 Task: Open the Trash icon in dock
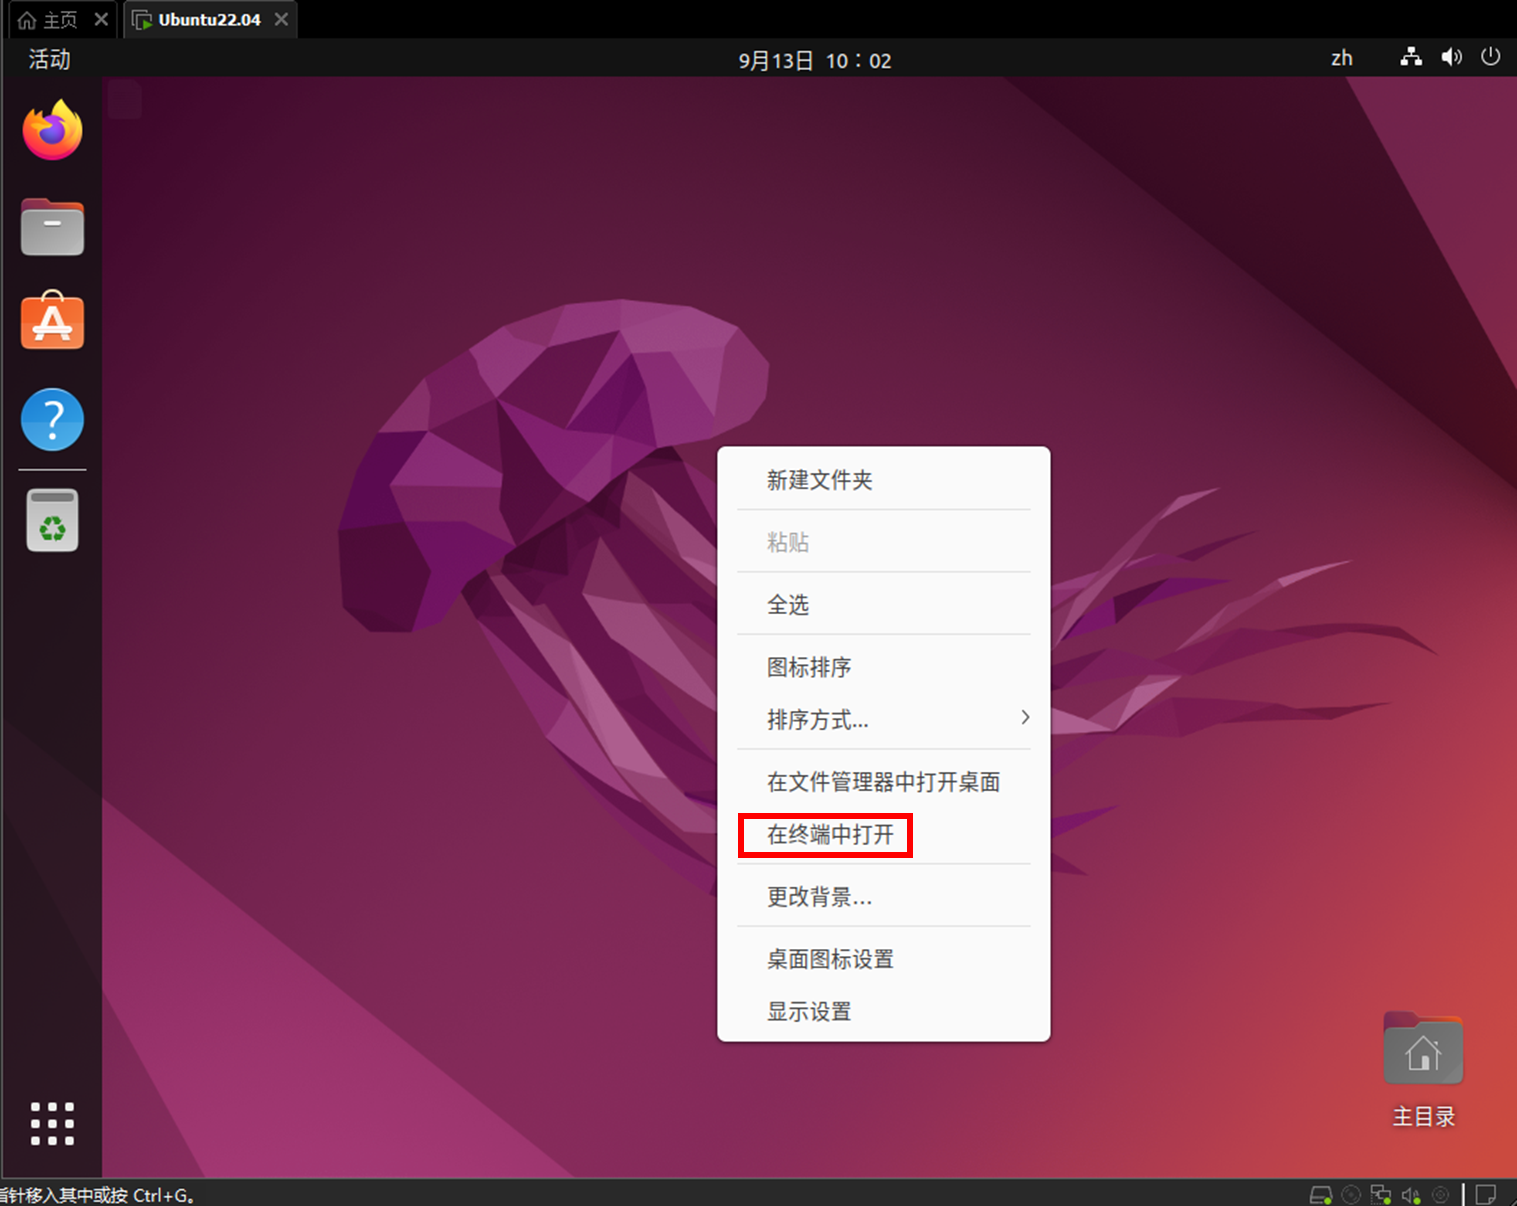pyautogui.click(x=52, y=520)
